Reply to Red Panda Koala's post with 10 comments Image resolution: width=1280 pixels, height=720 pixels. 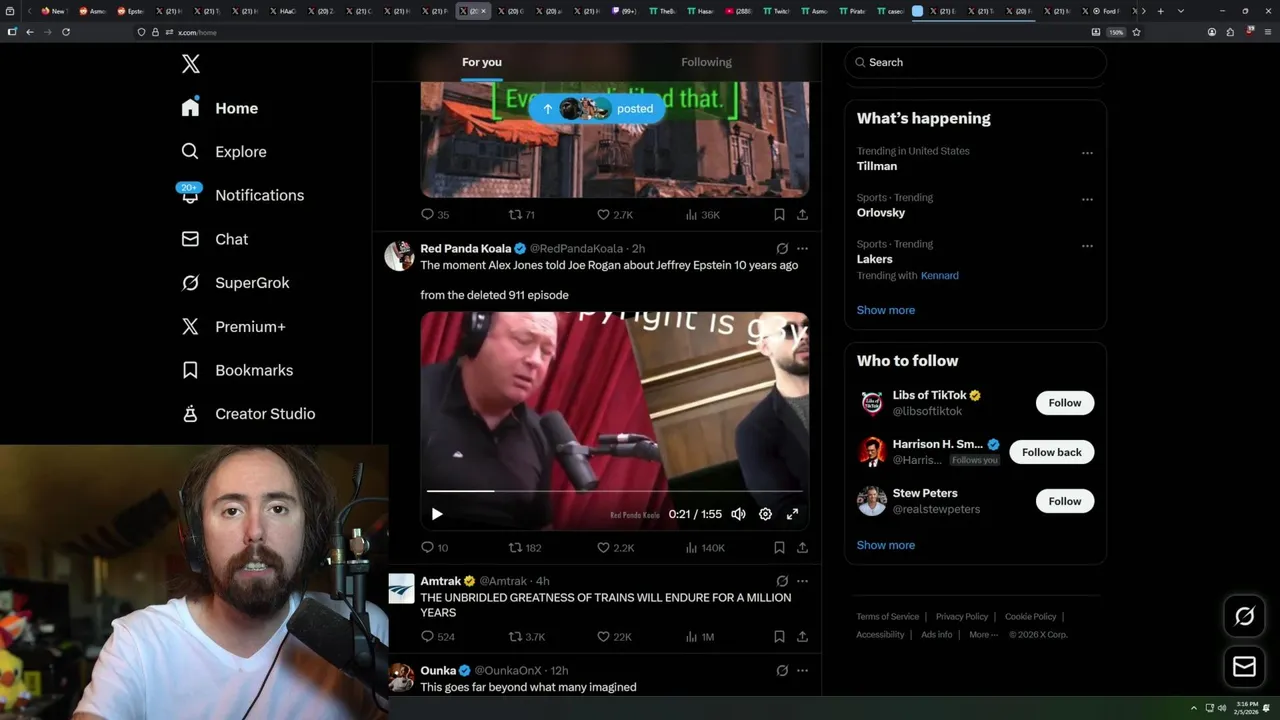435,547
